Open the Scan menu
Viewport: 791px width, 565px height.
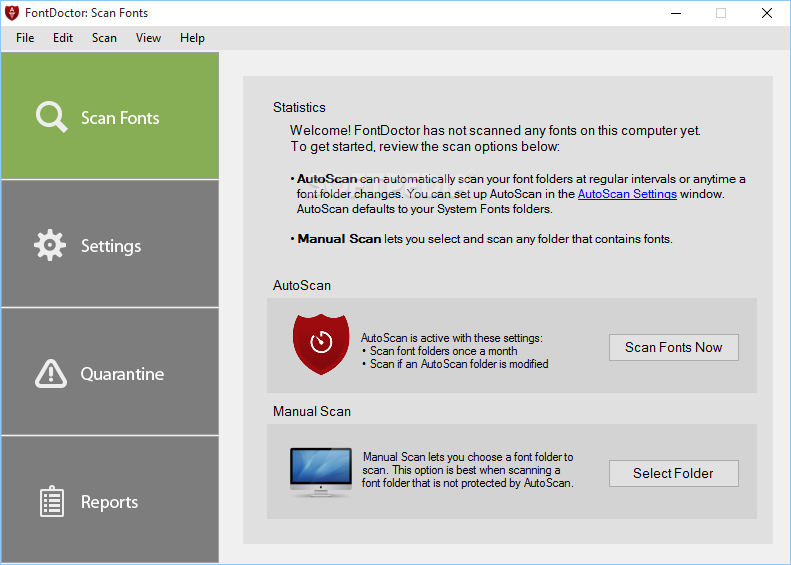[104, 38]
